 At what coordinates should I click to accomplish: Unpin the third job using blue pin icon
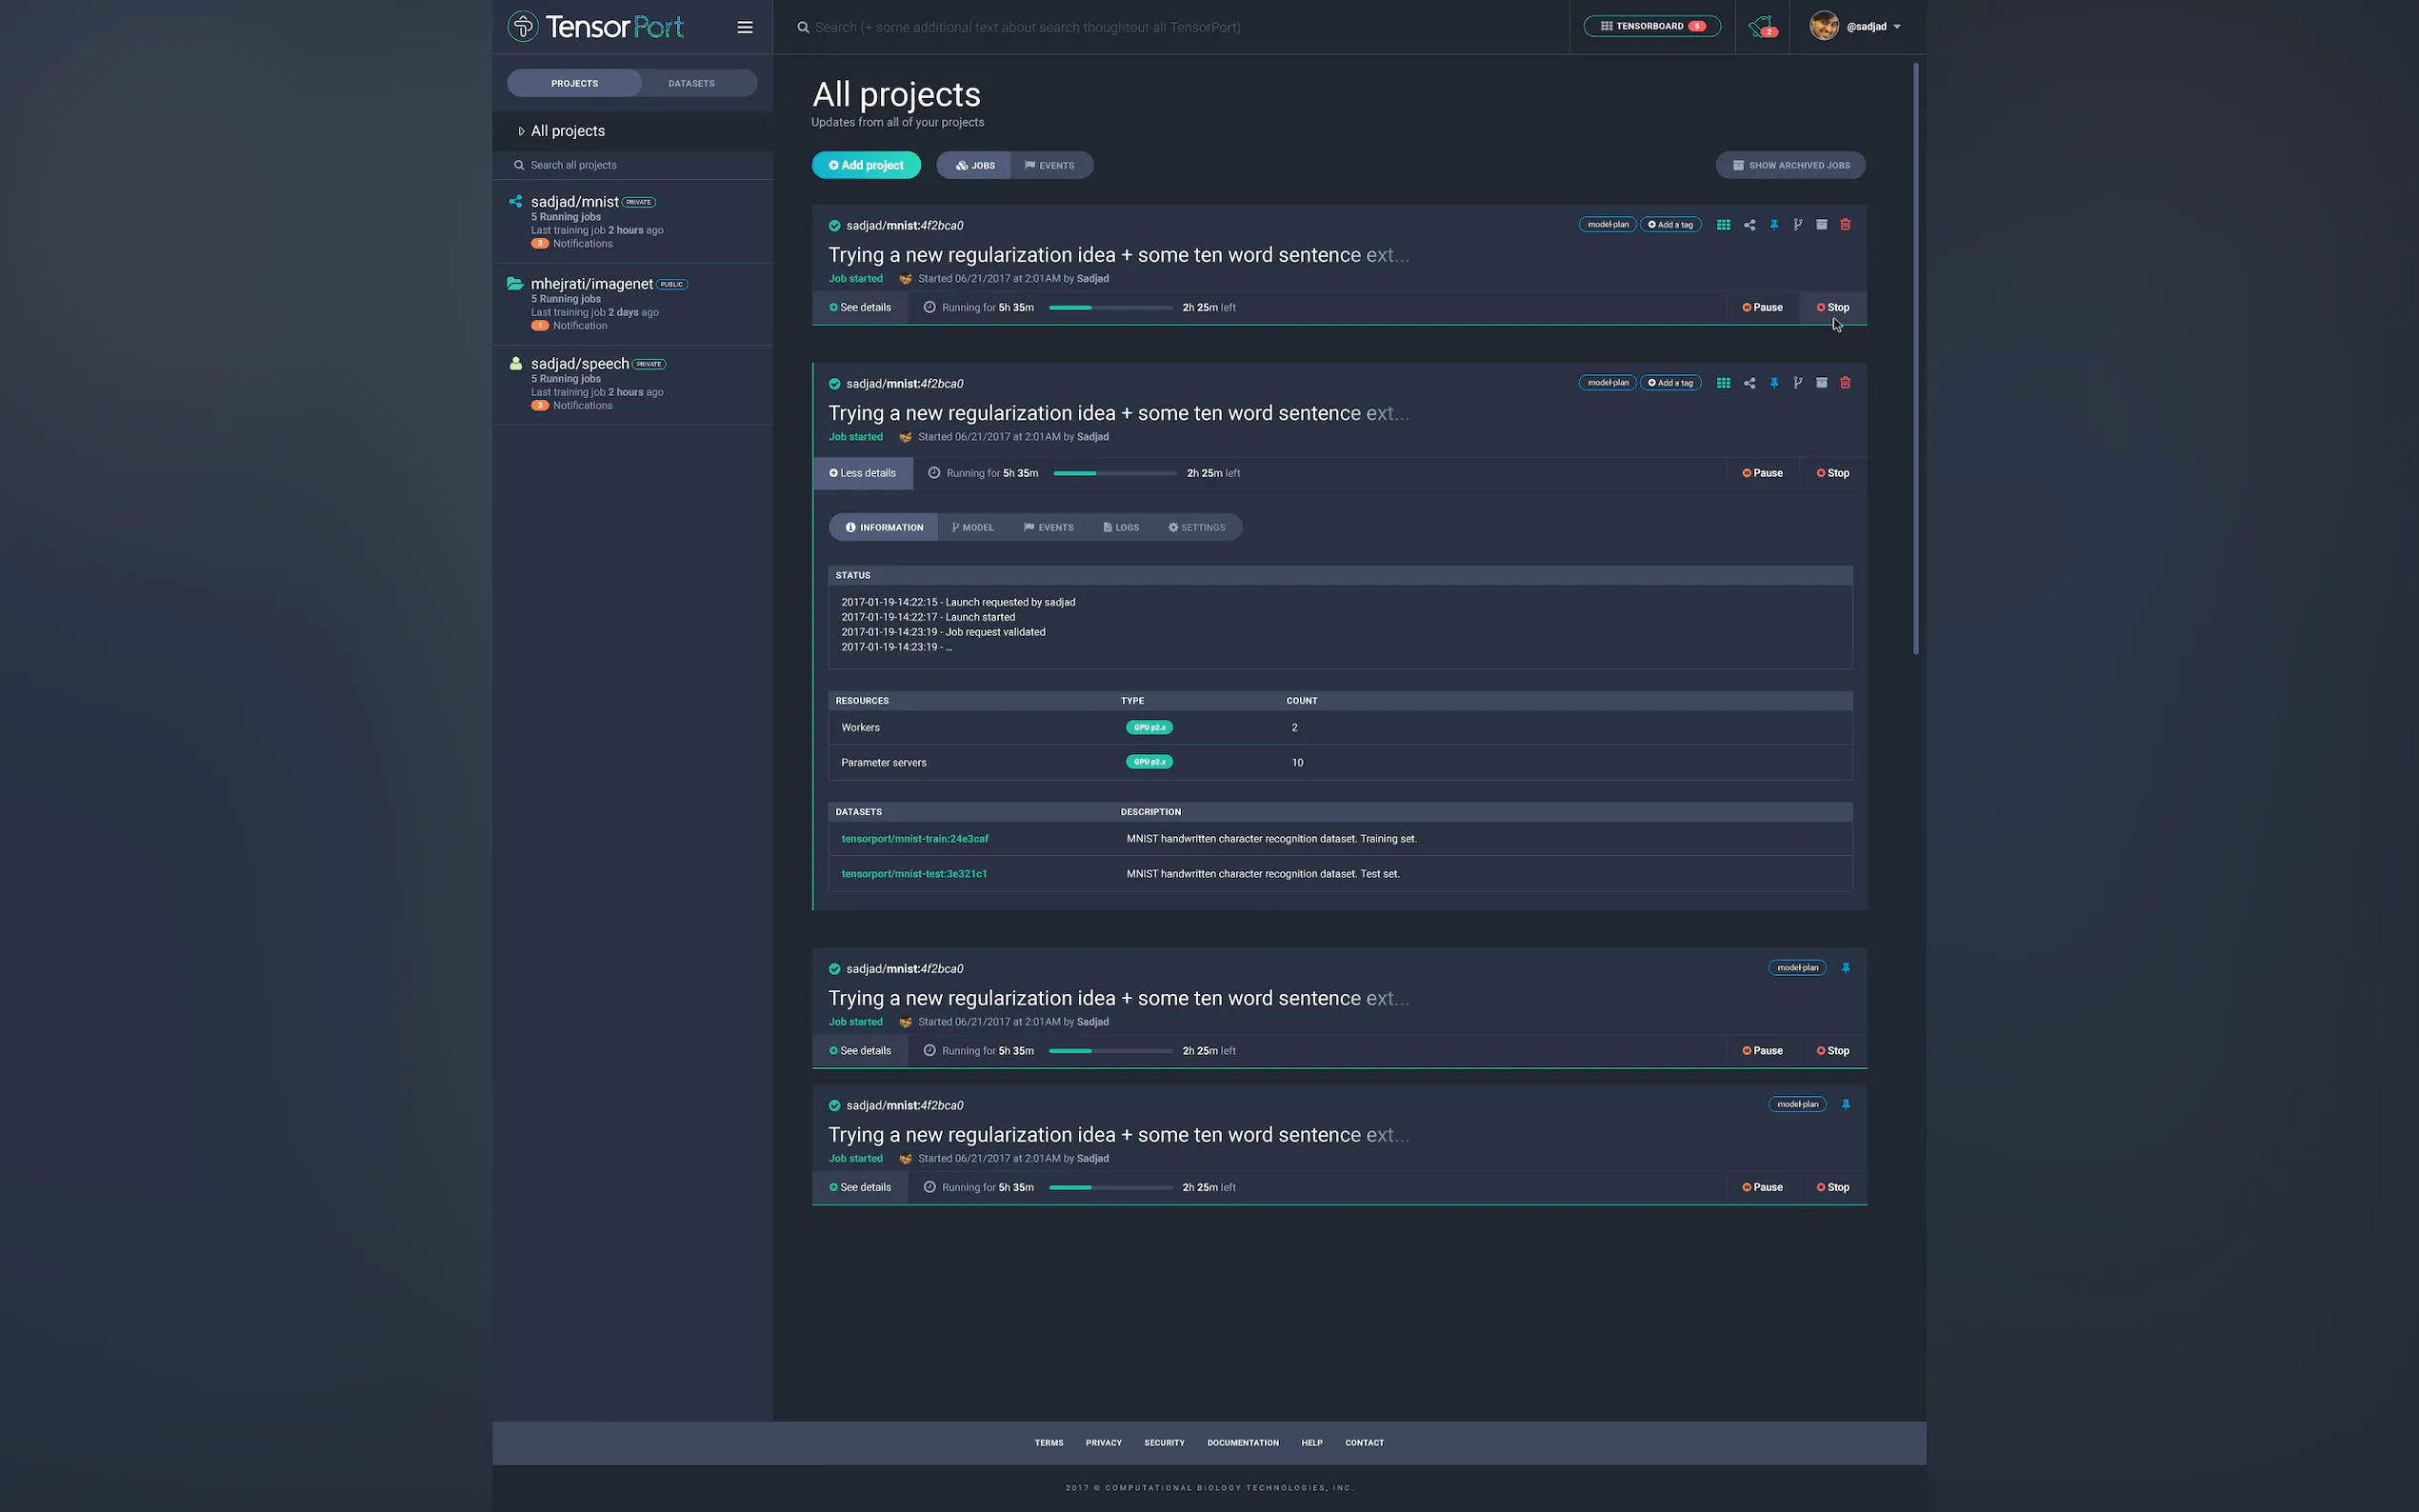pos(1845,968)
